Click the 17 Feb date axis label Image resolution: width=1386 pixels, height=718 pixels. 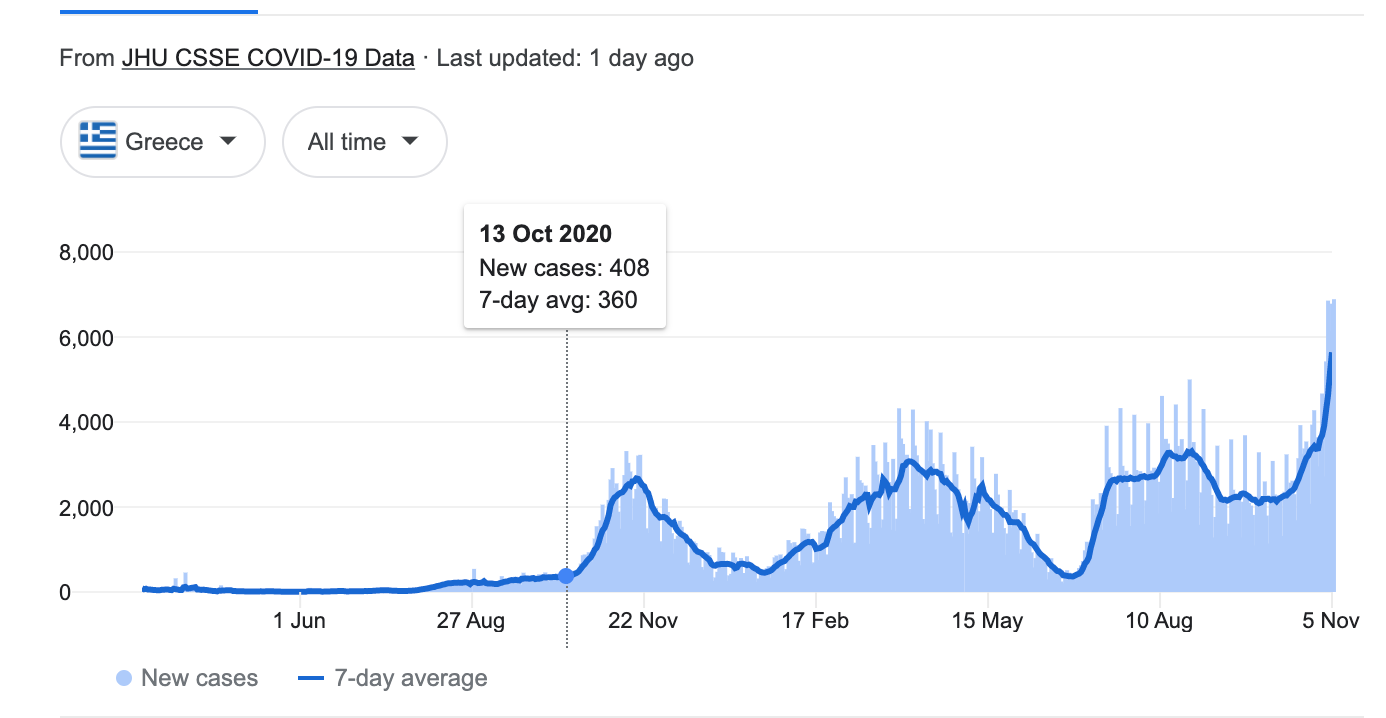point(815,622)
